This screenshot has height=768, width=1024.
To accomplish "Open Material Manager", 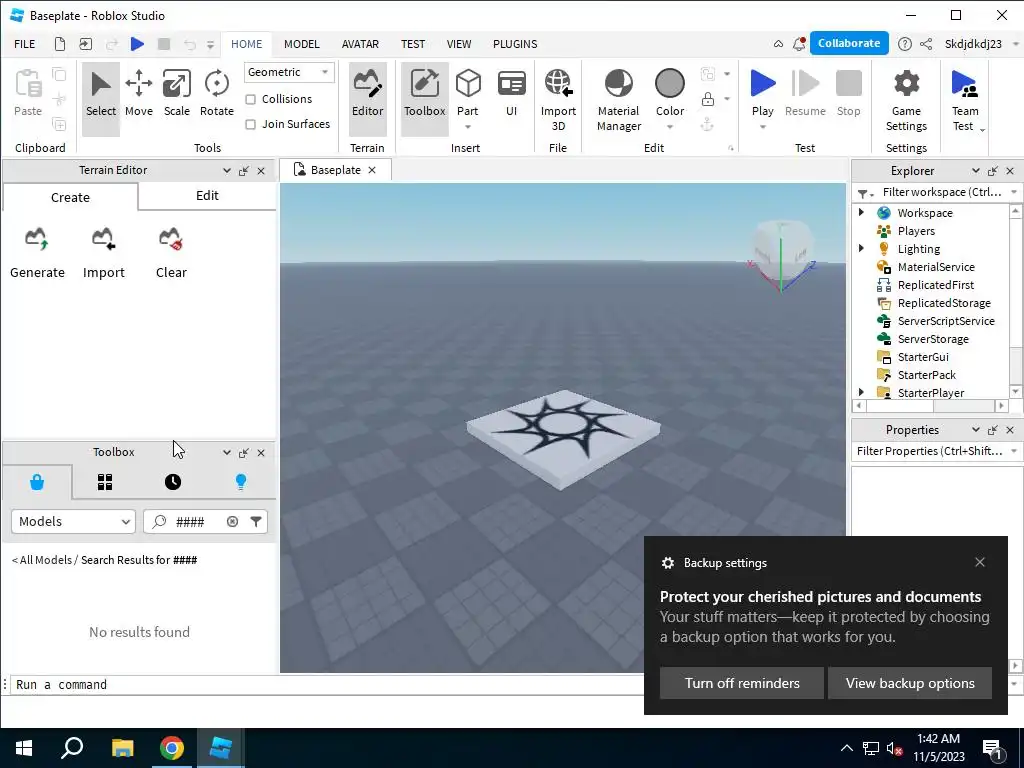I will tap(618, 99).
